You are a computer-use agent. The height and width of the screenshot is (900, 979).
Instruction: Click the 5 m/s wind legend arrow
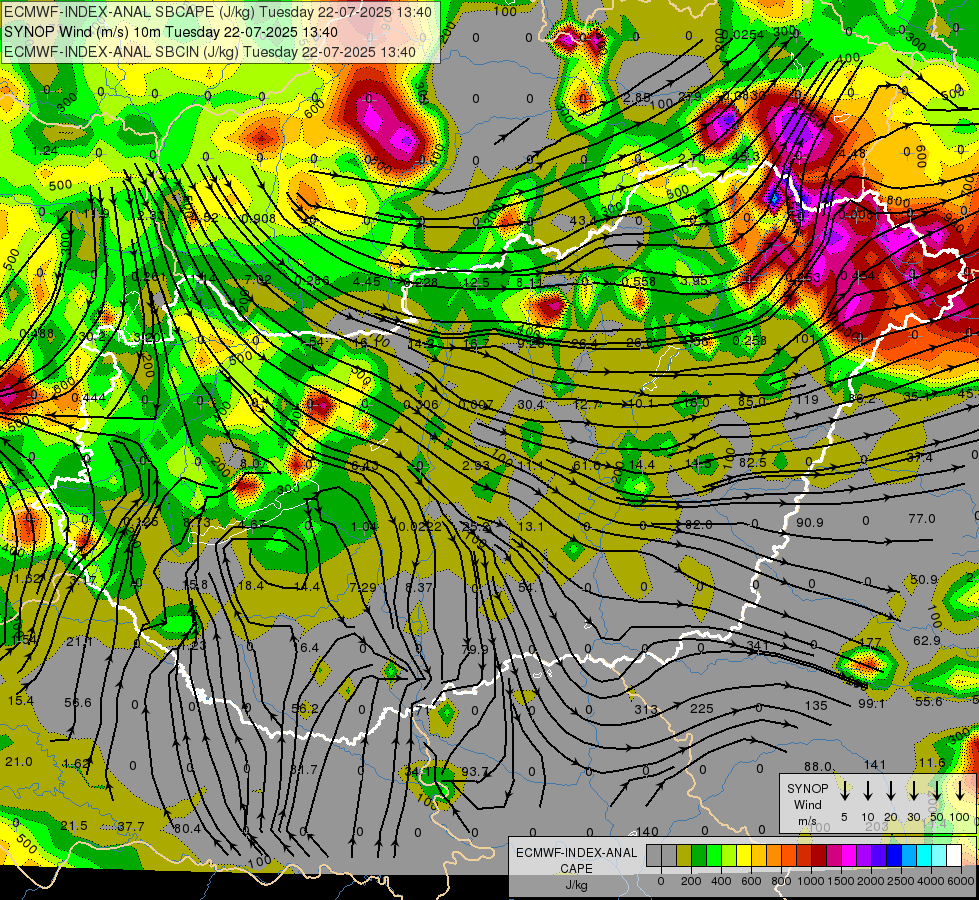pyautogui.click(x=845, y=791)
